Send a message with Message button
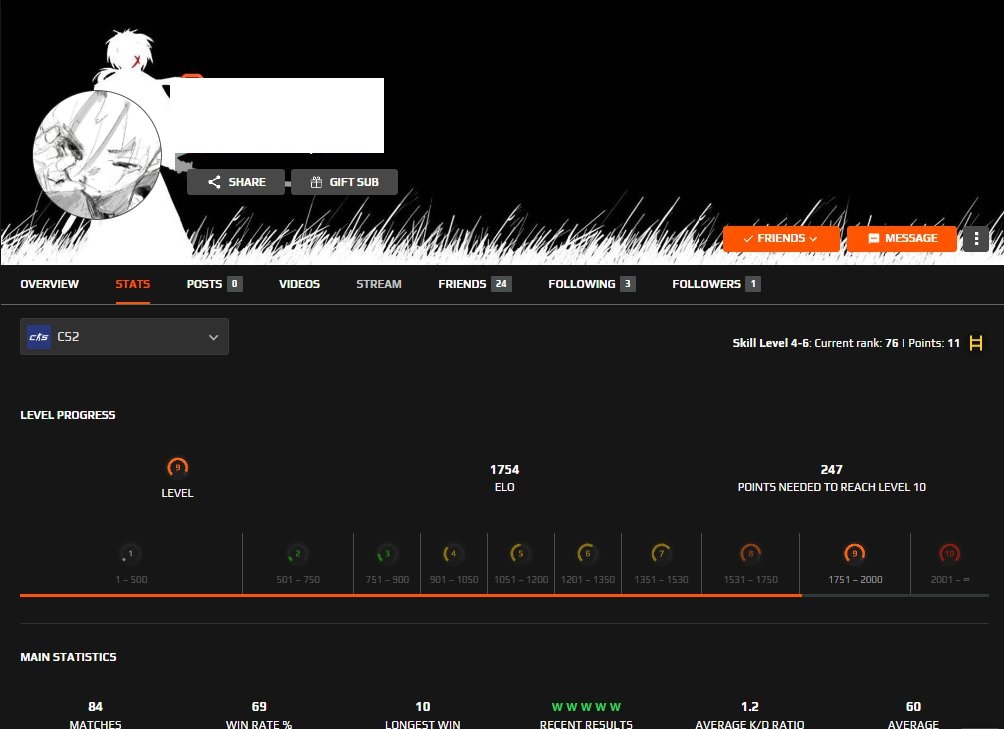This screenshot has height=729, width=1004. (x=902, y=239)
